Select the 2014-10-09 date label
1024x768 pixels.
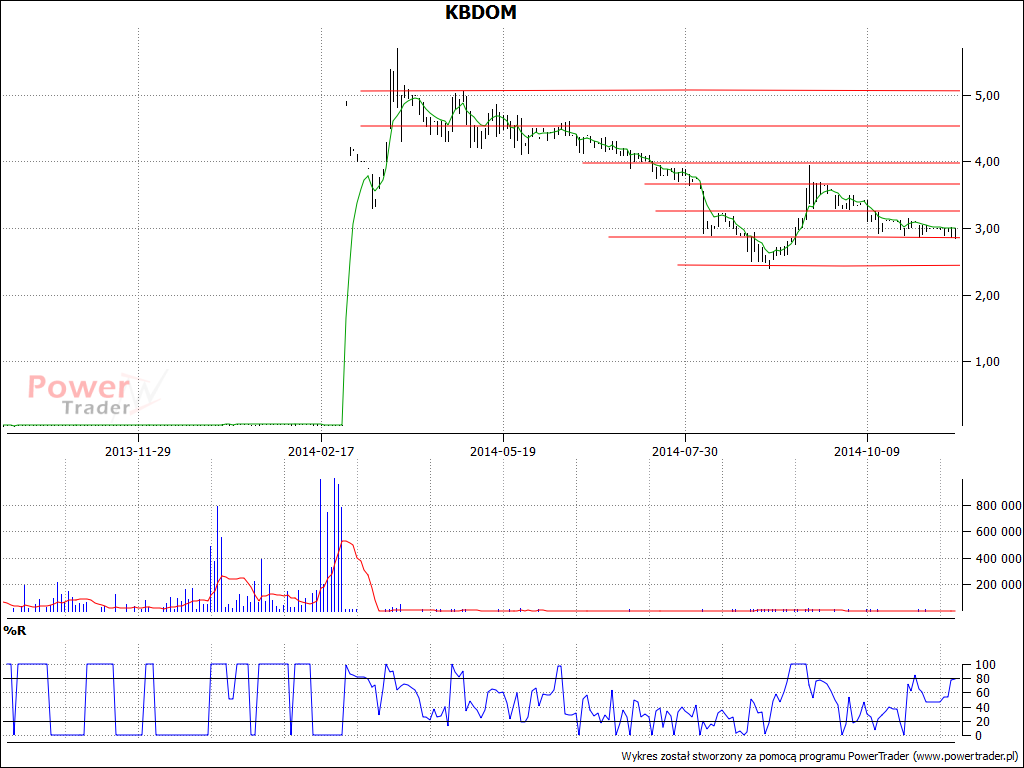point(867,451)
